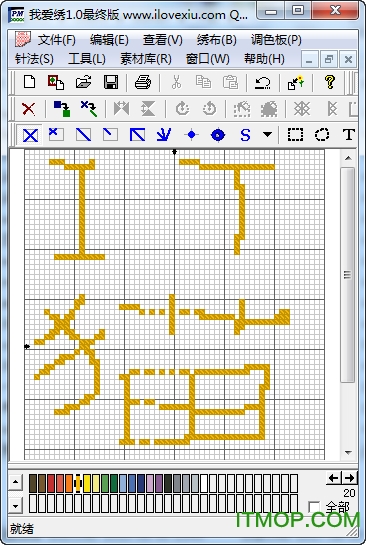Open the 调色板(P) menu
This screenshot has width=366, height=545.
click(276, 40)
